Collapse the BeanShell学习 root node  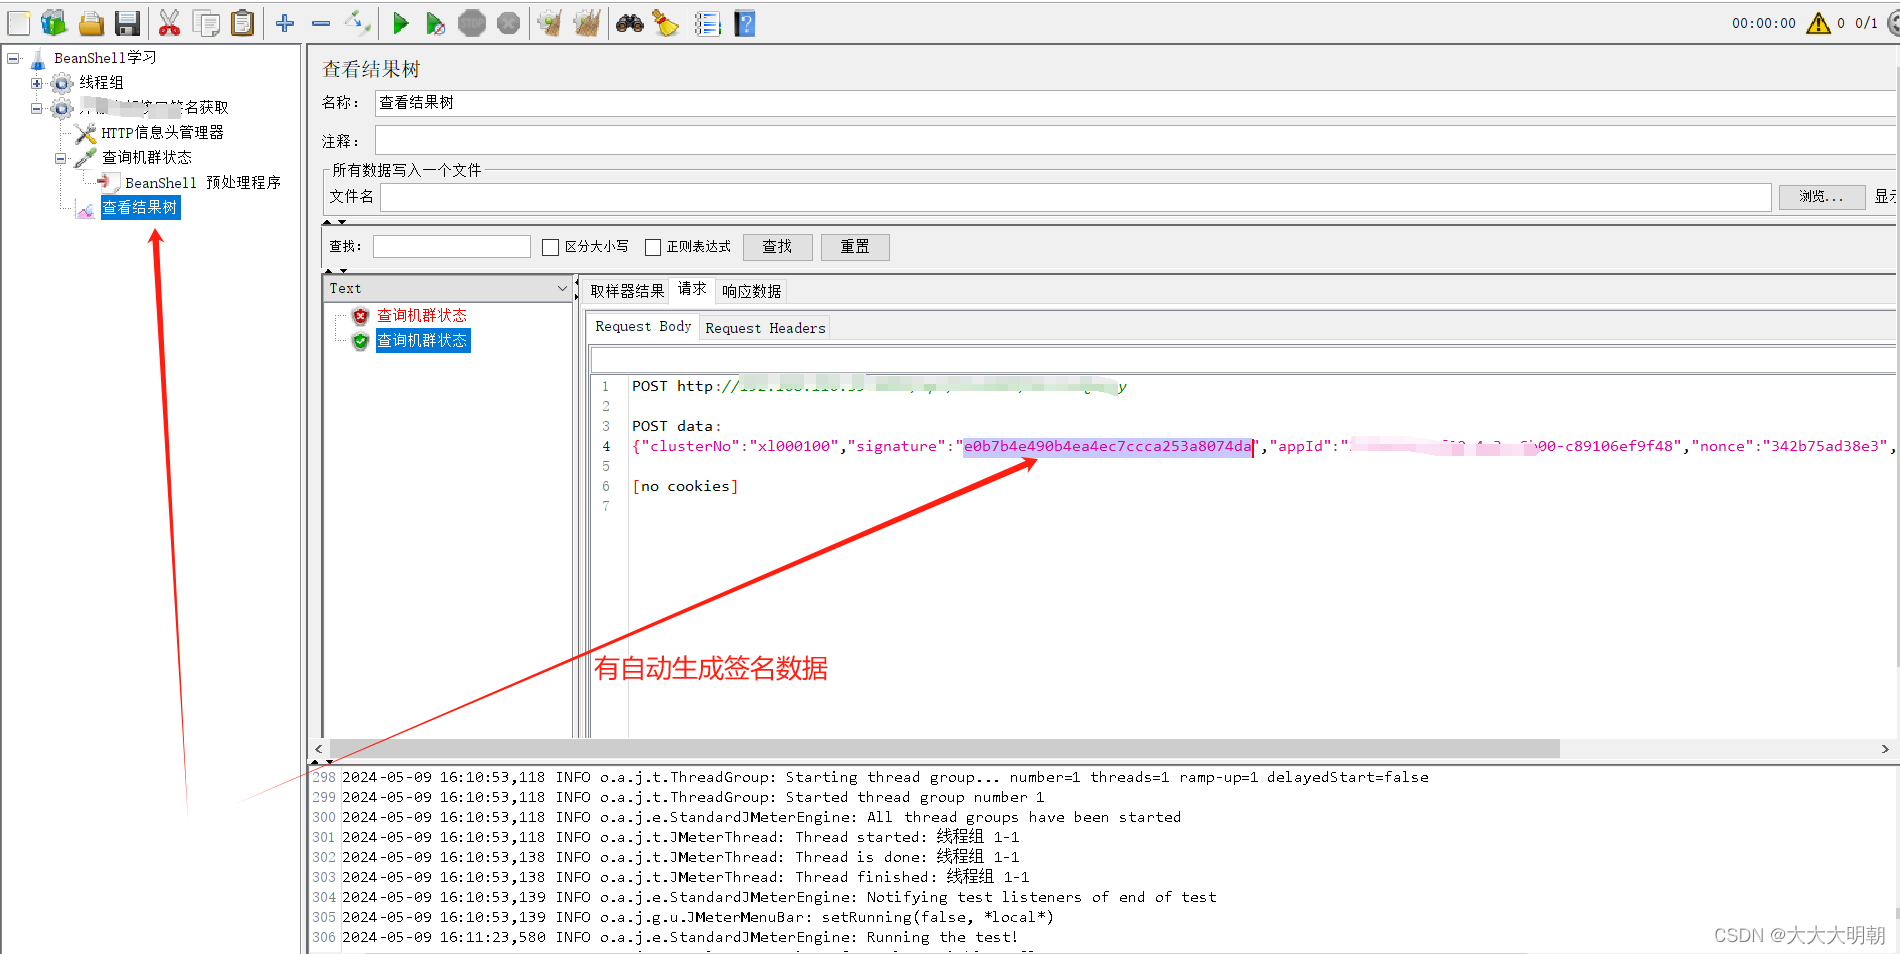(13, 58)
